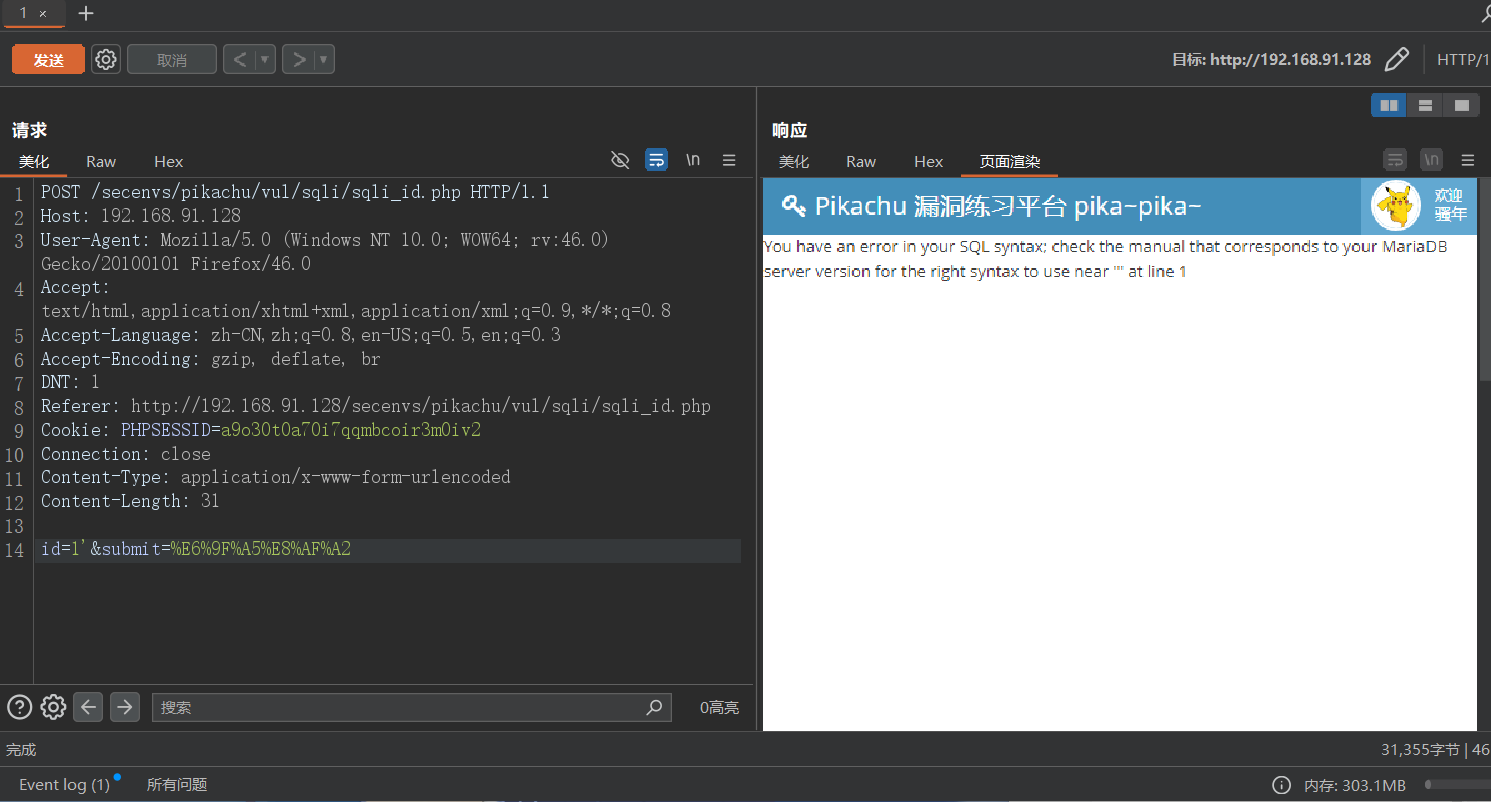Switch request view to Hex tab
This screenshot has height=802, width=1491.
(x=168, y=161)
